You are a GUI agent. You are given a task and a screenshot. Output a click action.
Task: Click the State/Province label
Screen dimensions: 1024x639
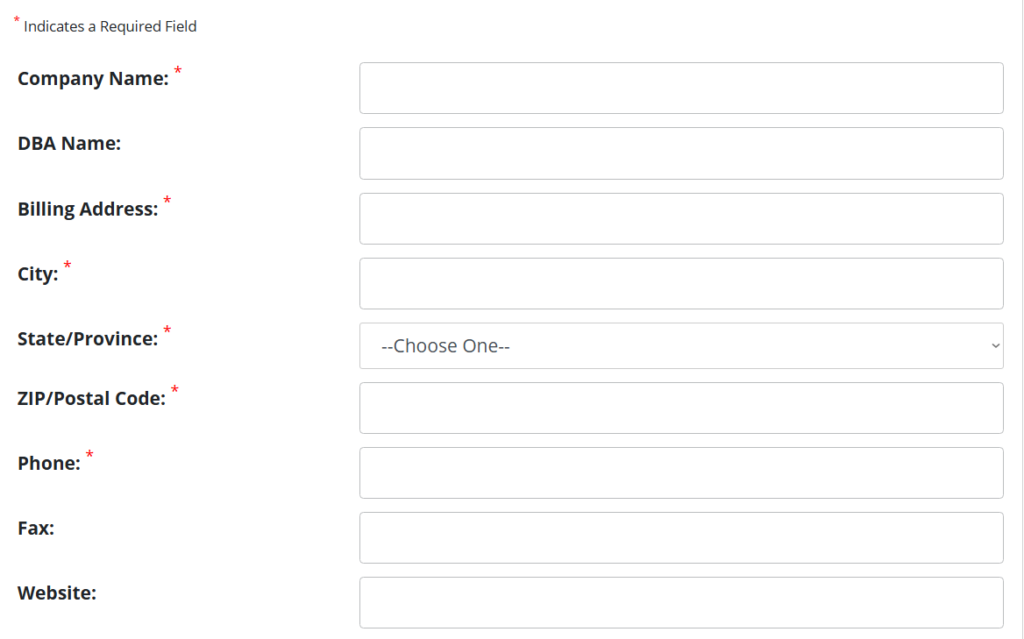pos(85,338)
